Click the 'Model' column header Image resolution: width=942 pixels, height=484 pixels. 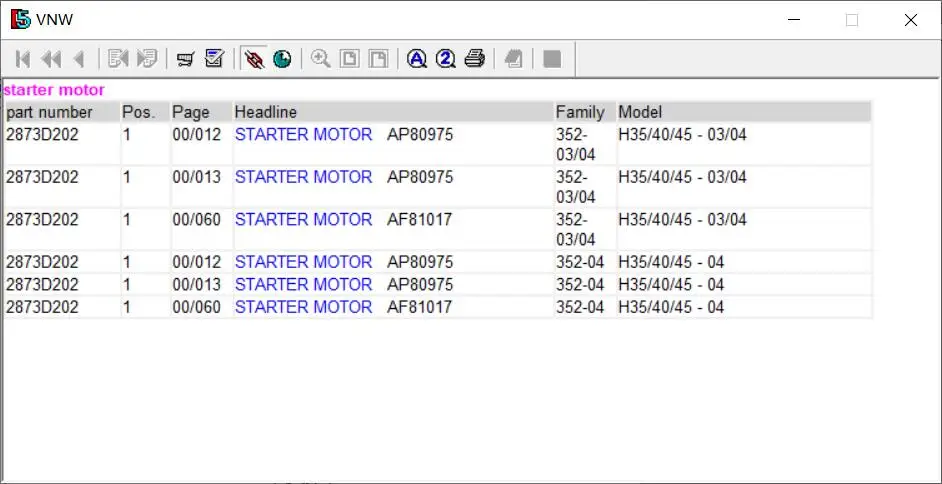pos(640,112)
